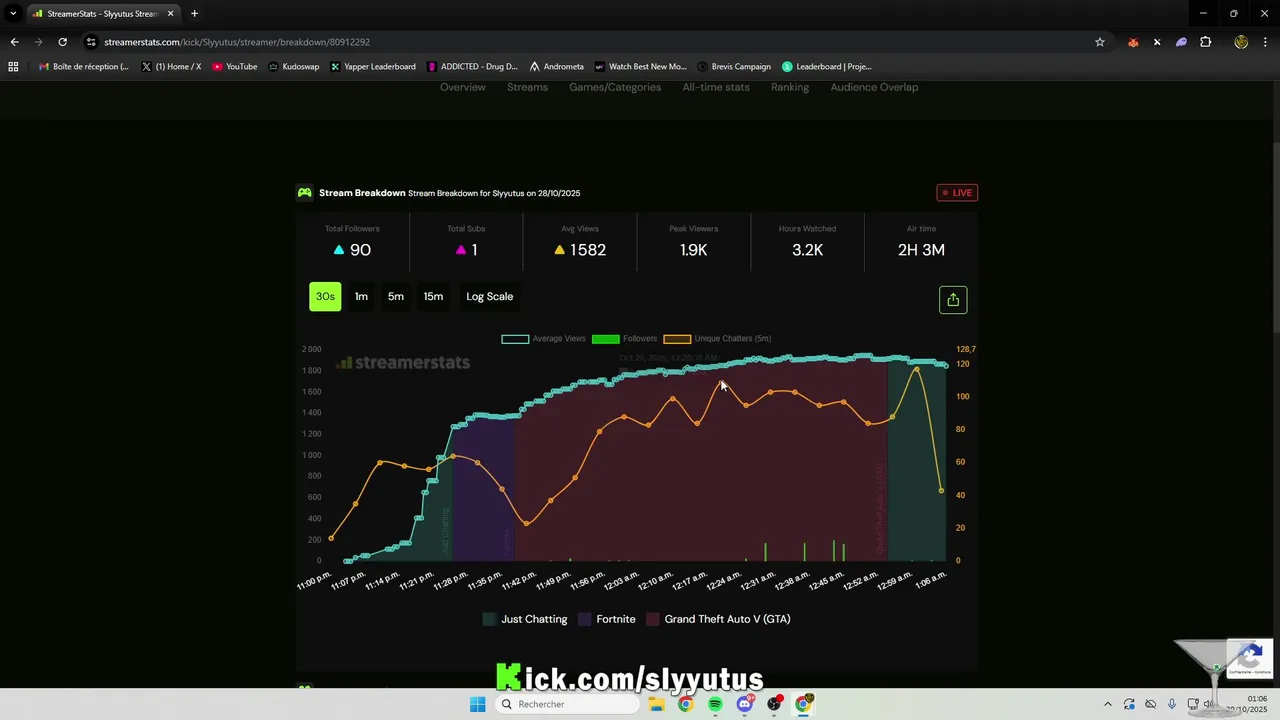This screenshot has height=720, width=1280.
Task: Toggle Followers series in legend
Action: [624, 339]
